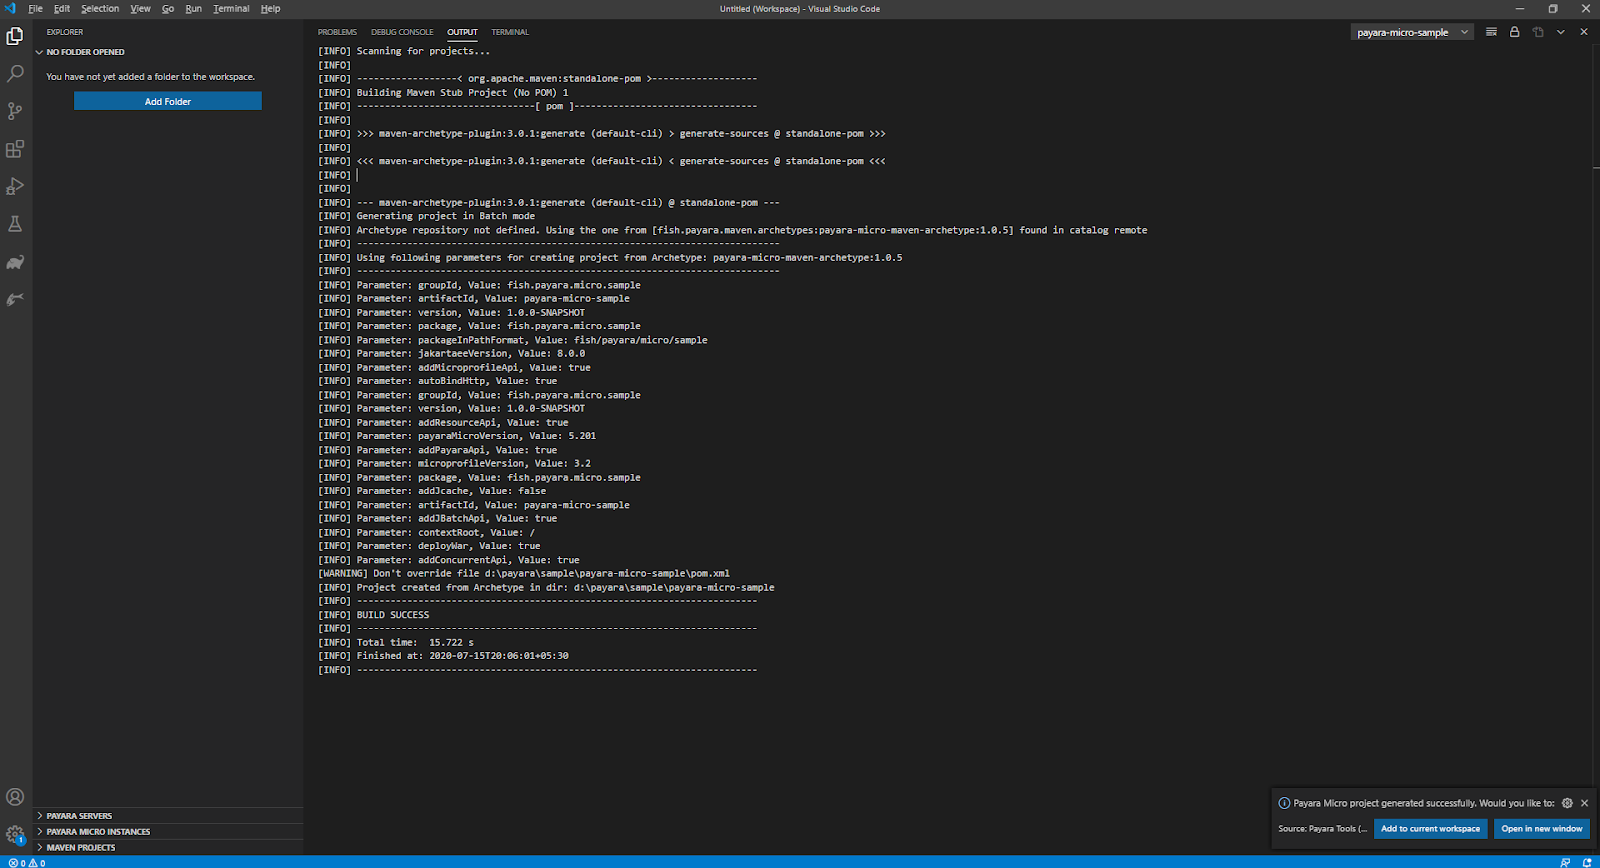The image size is (1600, 868).
Task: Expand the Payara Servers section
Action: [79, 816]
